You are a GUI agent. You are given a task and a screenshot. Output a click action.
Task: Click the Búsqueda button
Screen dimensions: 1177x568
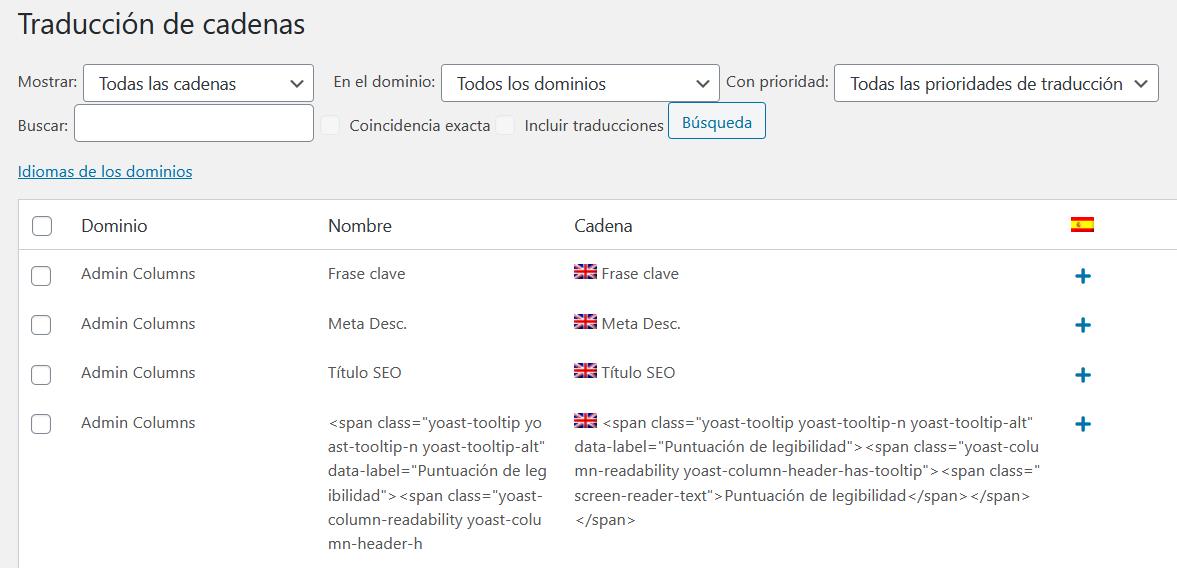point(716,121)
